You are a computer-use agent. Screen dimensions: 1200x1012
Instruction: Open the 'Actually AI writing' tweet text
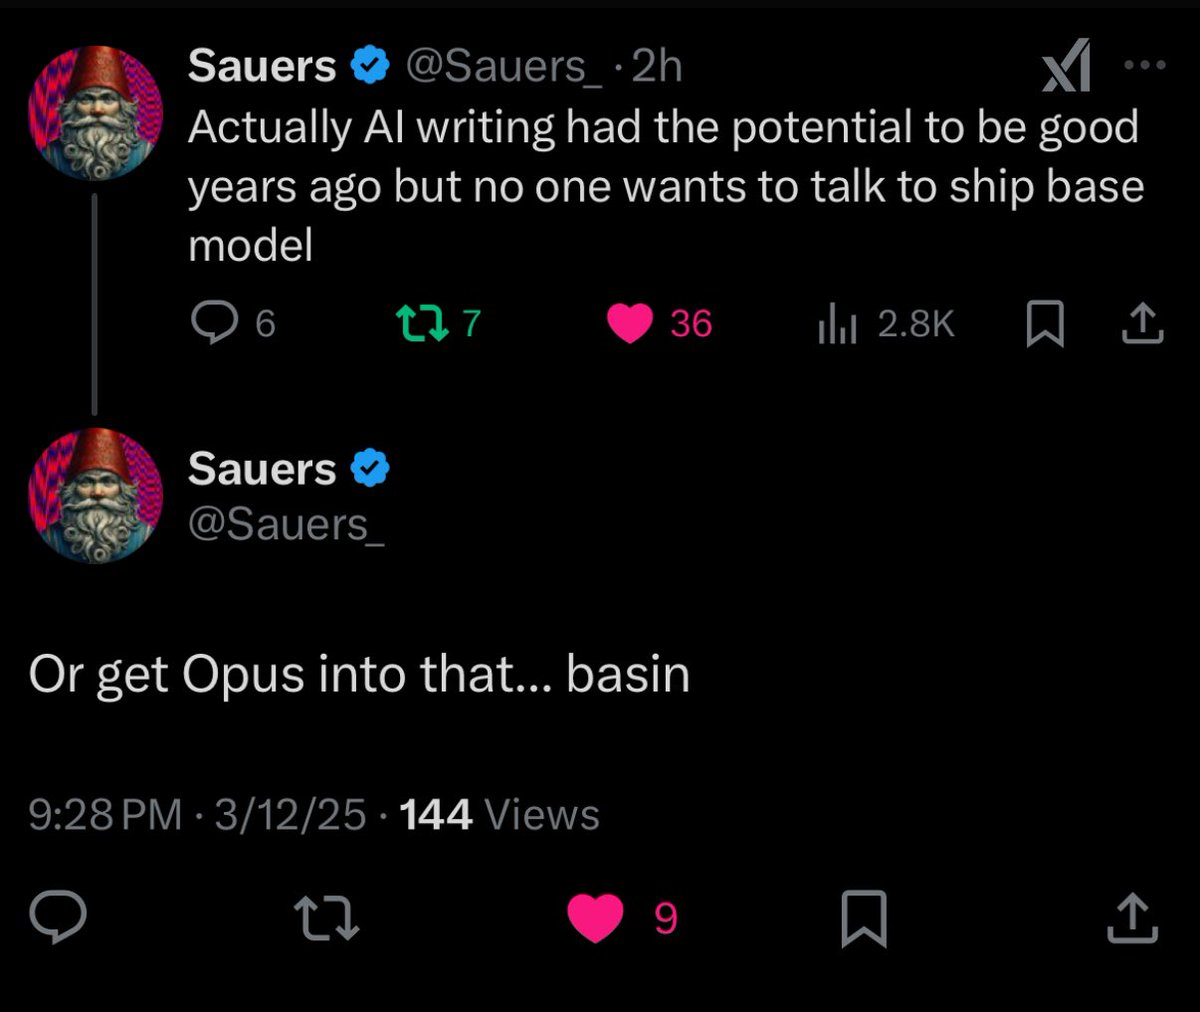(x=665, y=186)
